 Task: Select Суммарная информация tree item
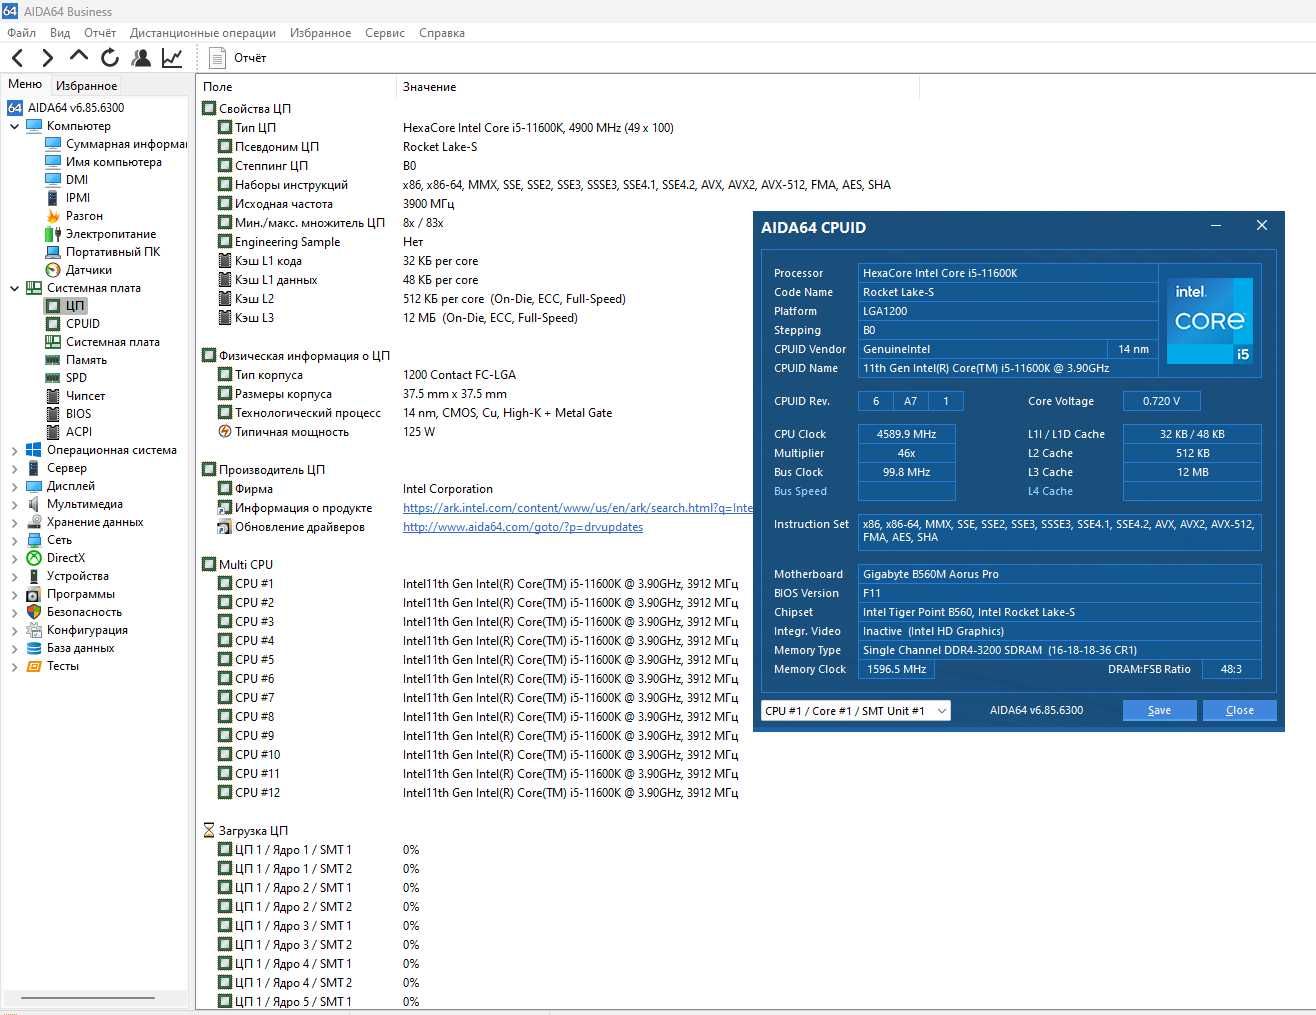coord(126,144)
